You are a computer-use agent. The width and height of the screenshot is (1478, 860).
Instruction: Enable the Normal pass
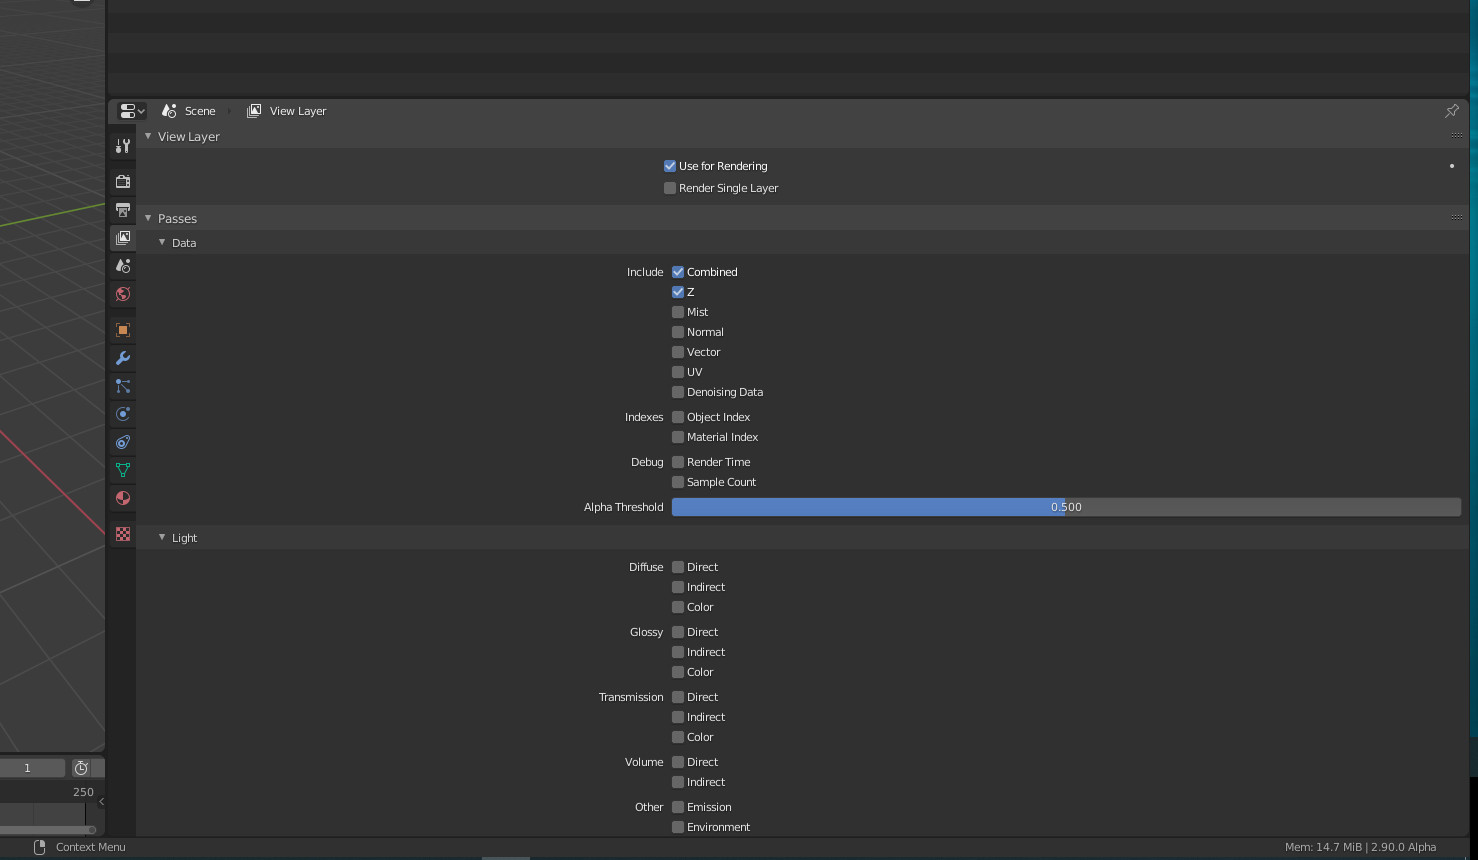(x=678, y=332)
